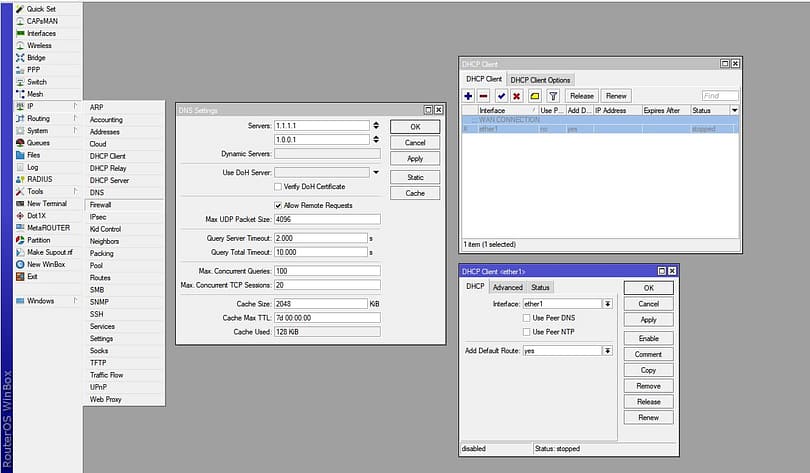Expand the Routing submenu
Screen dimensions: 810x473
pyautogui.click(x=75, y=118)
